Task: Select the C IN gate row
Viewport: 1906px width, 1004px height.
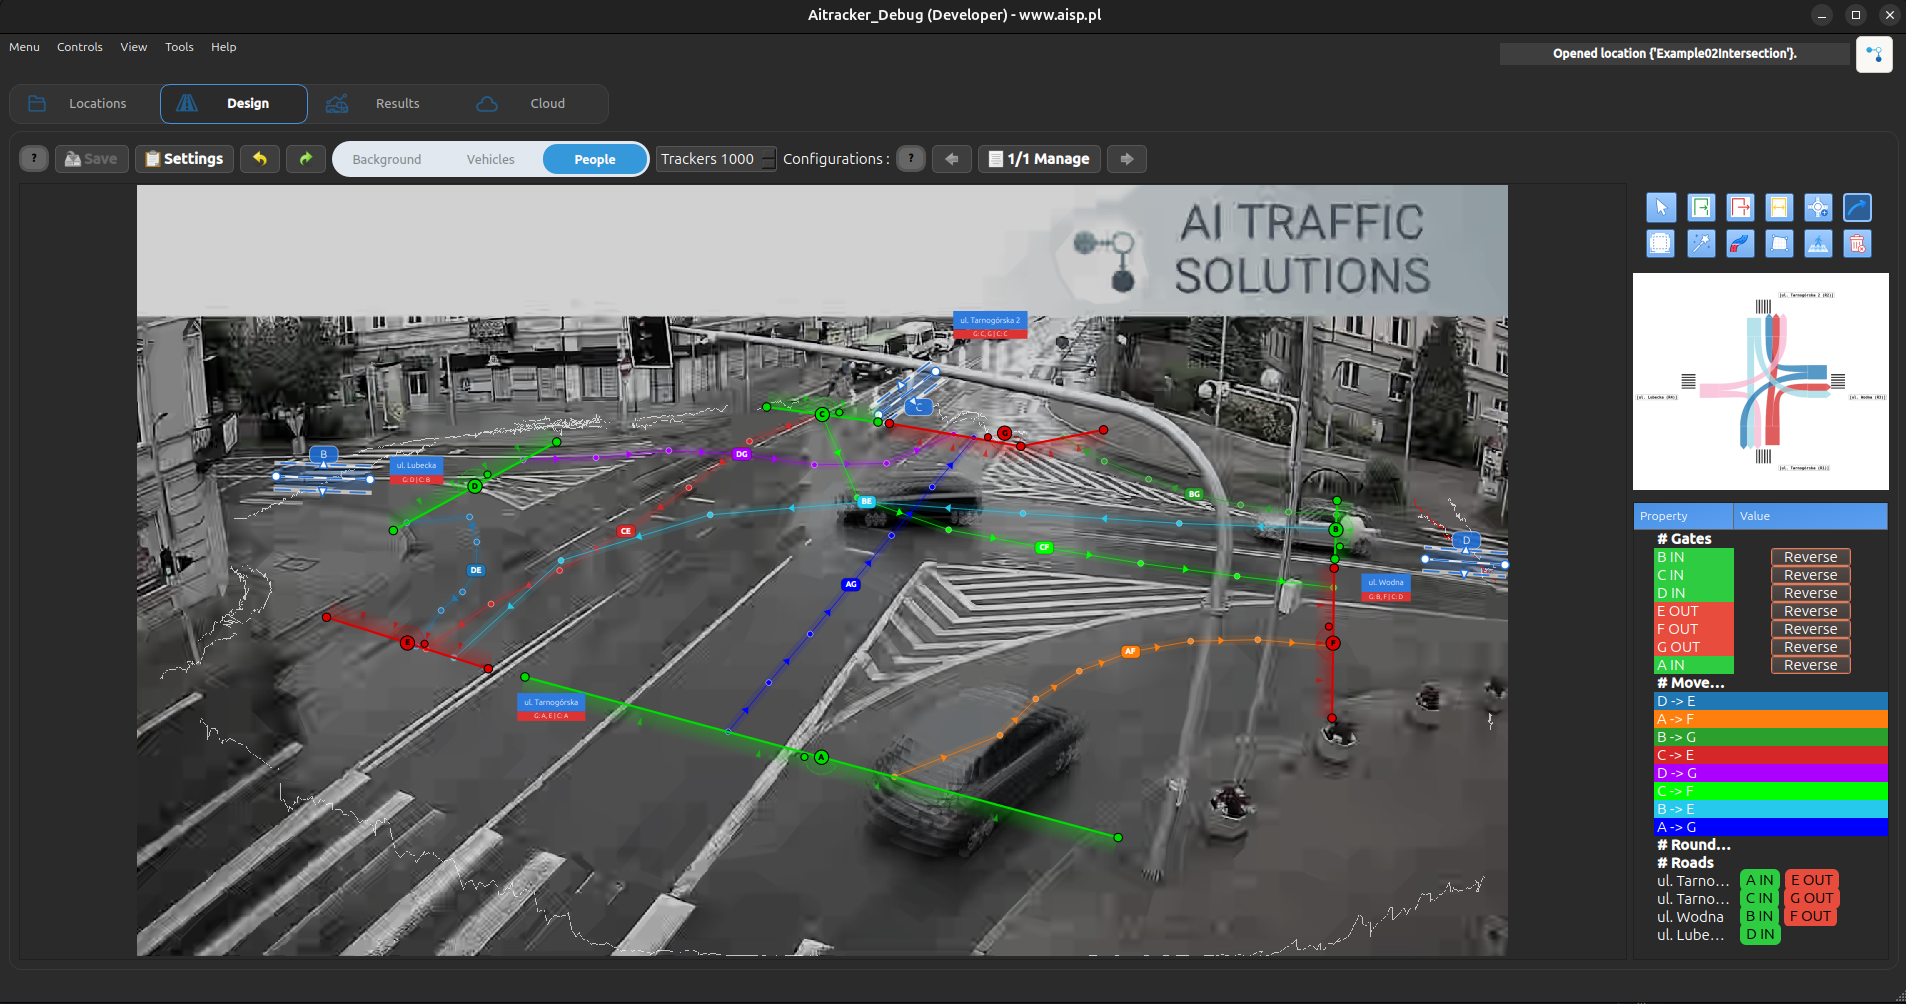Action: (x=1693, y=575)
